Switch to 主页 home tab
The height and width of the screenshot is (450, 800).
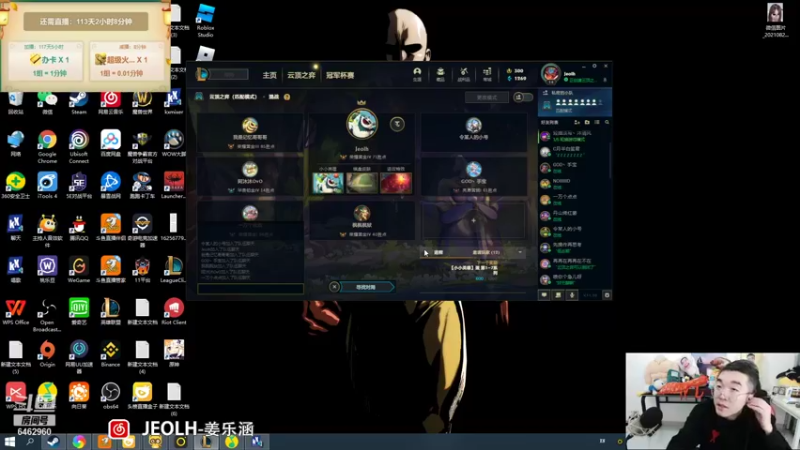point(269,75)
